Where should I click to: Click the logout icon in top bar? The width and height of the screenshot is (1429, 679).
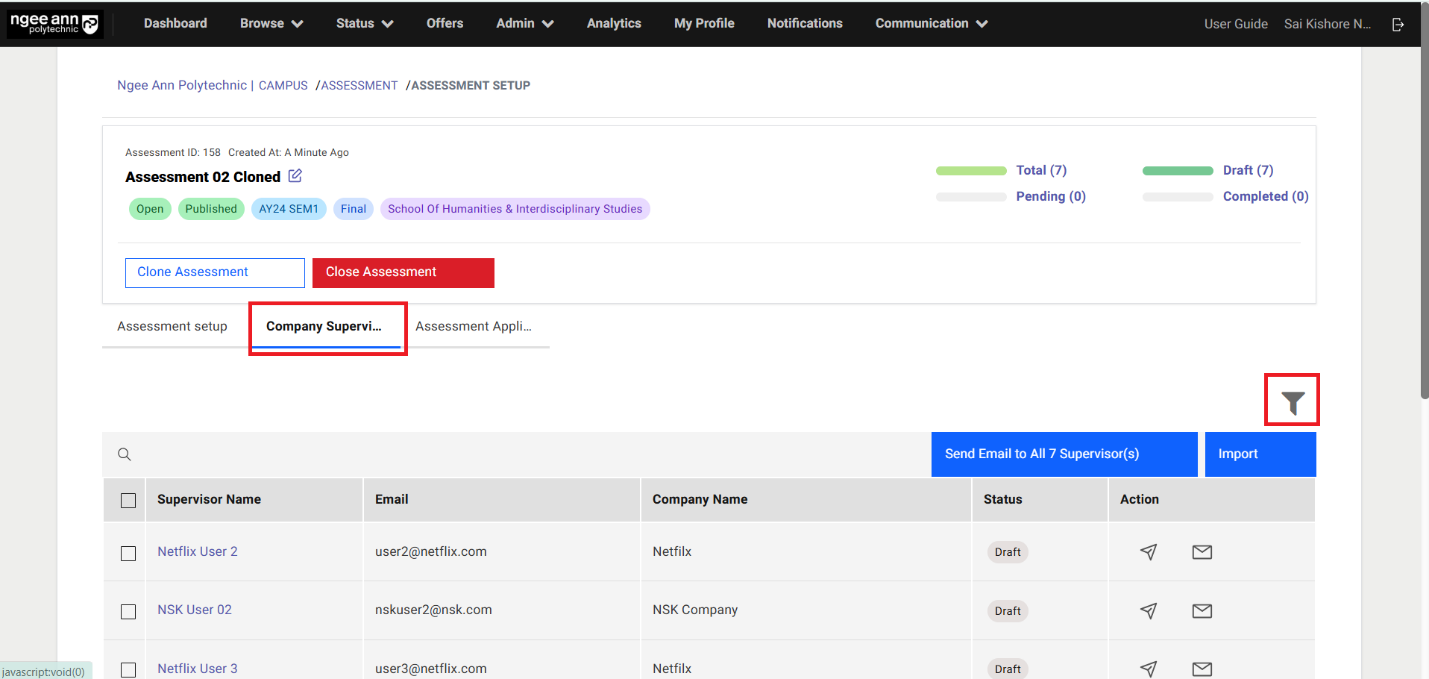(x=1398, y=24)
